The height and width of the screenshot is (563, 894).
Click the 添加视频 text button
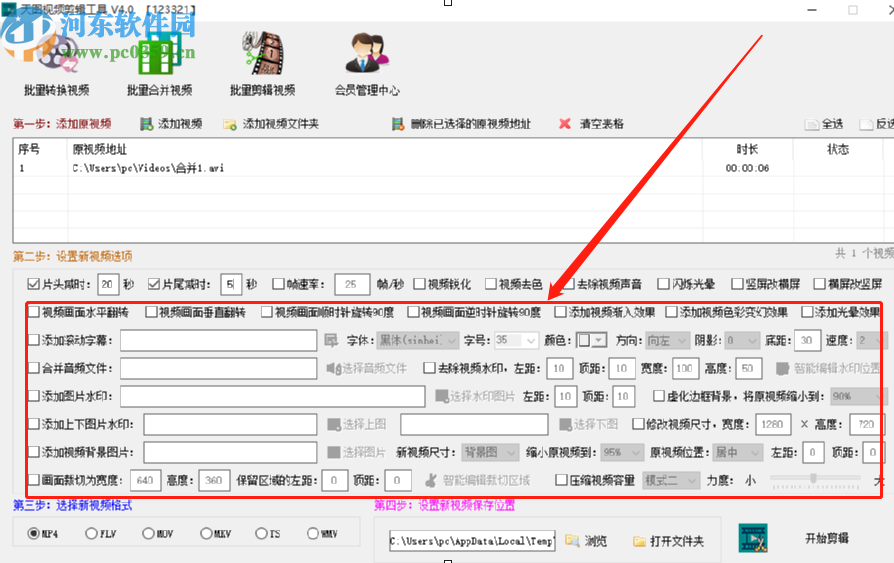coord(180,124)
